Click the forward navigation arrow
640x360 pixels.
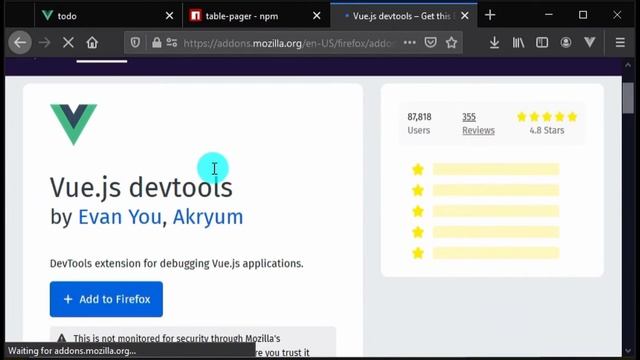coord(44,42)
